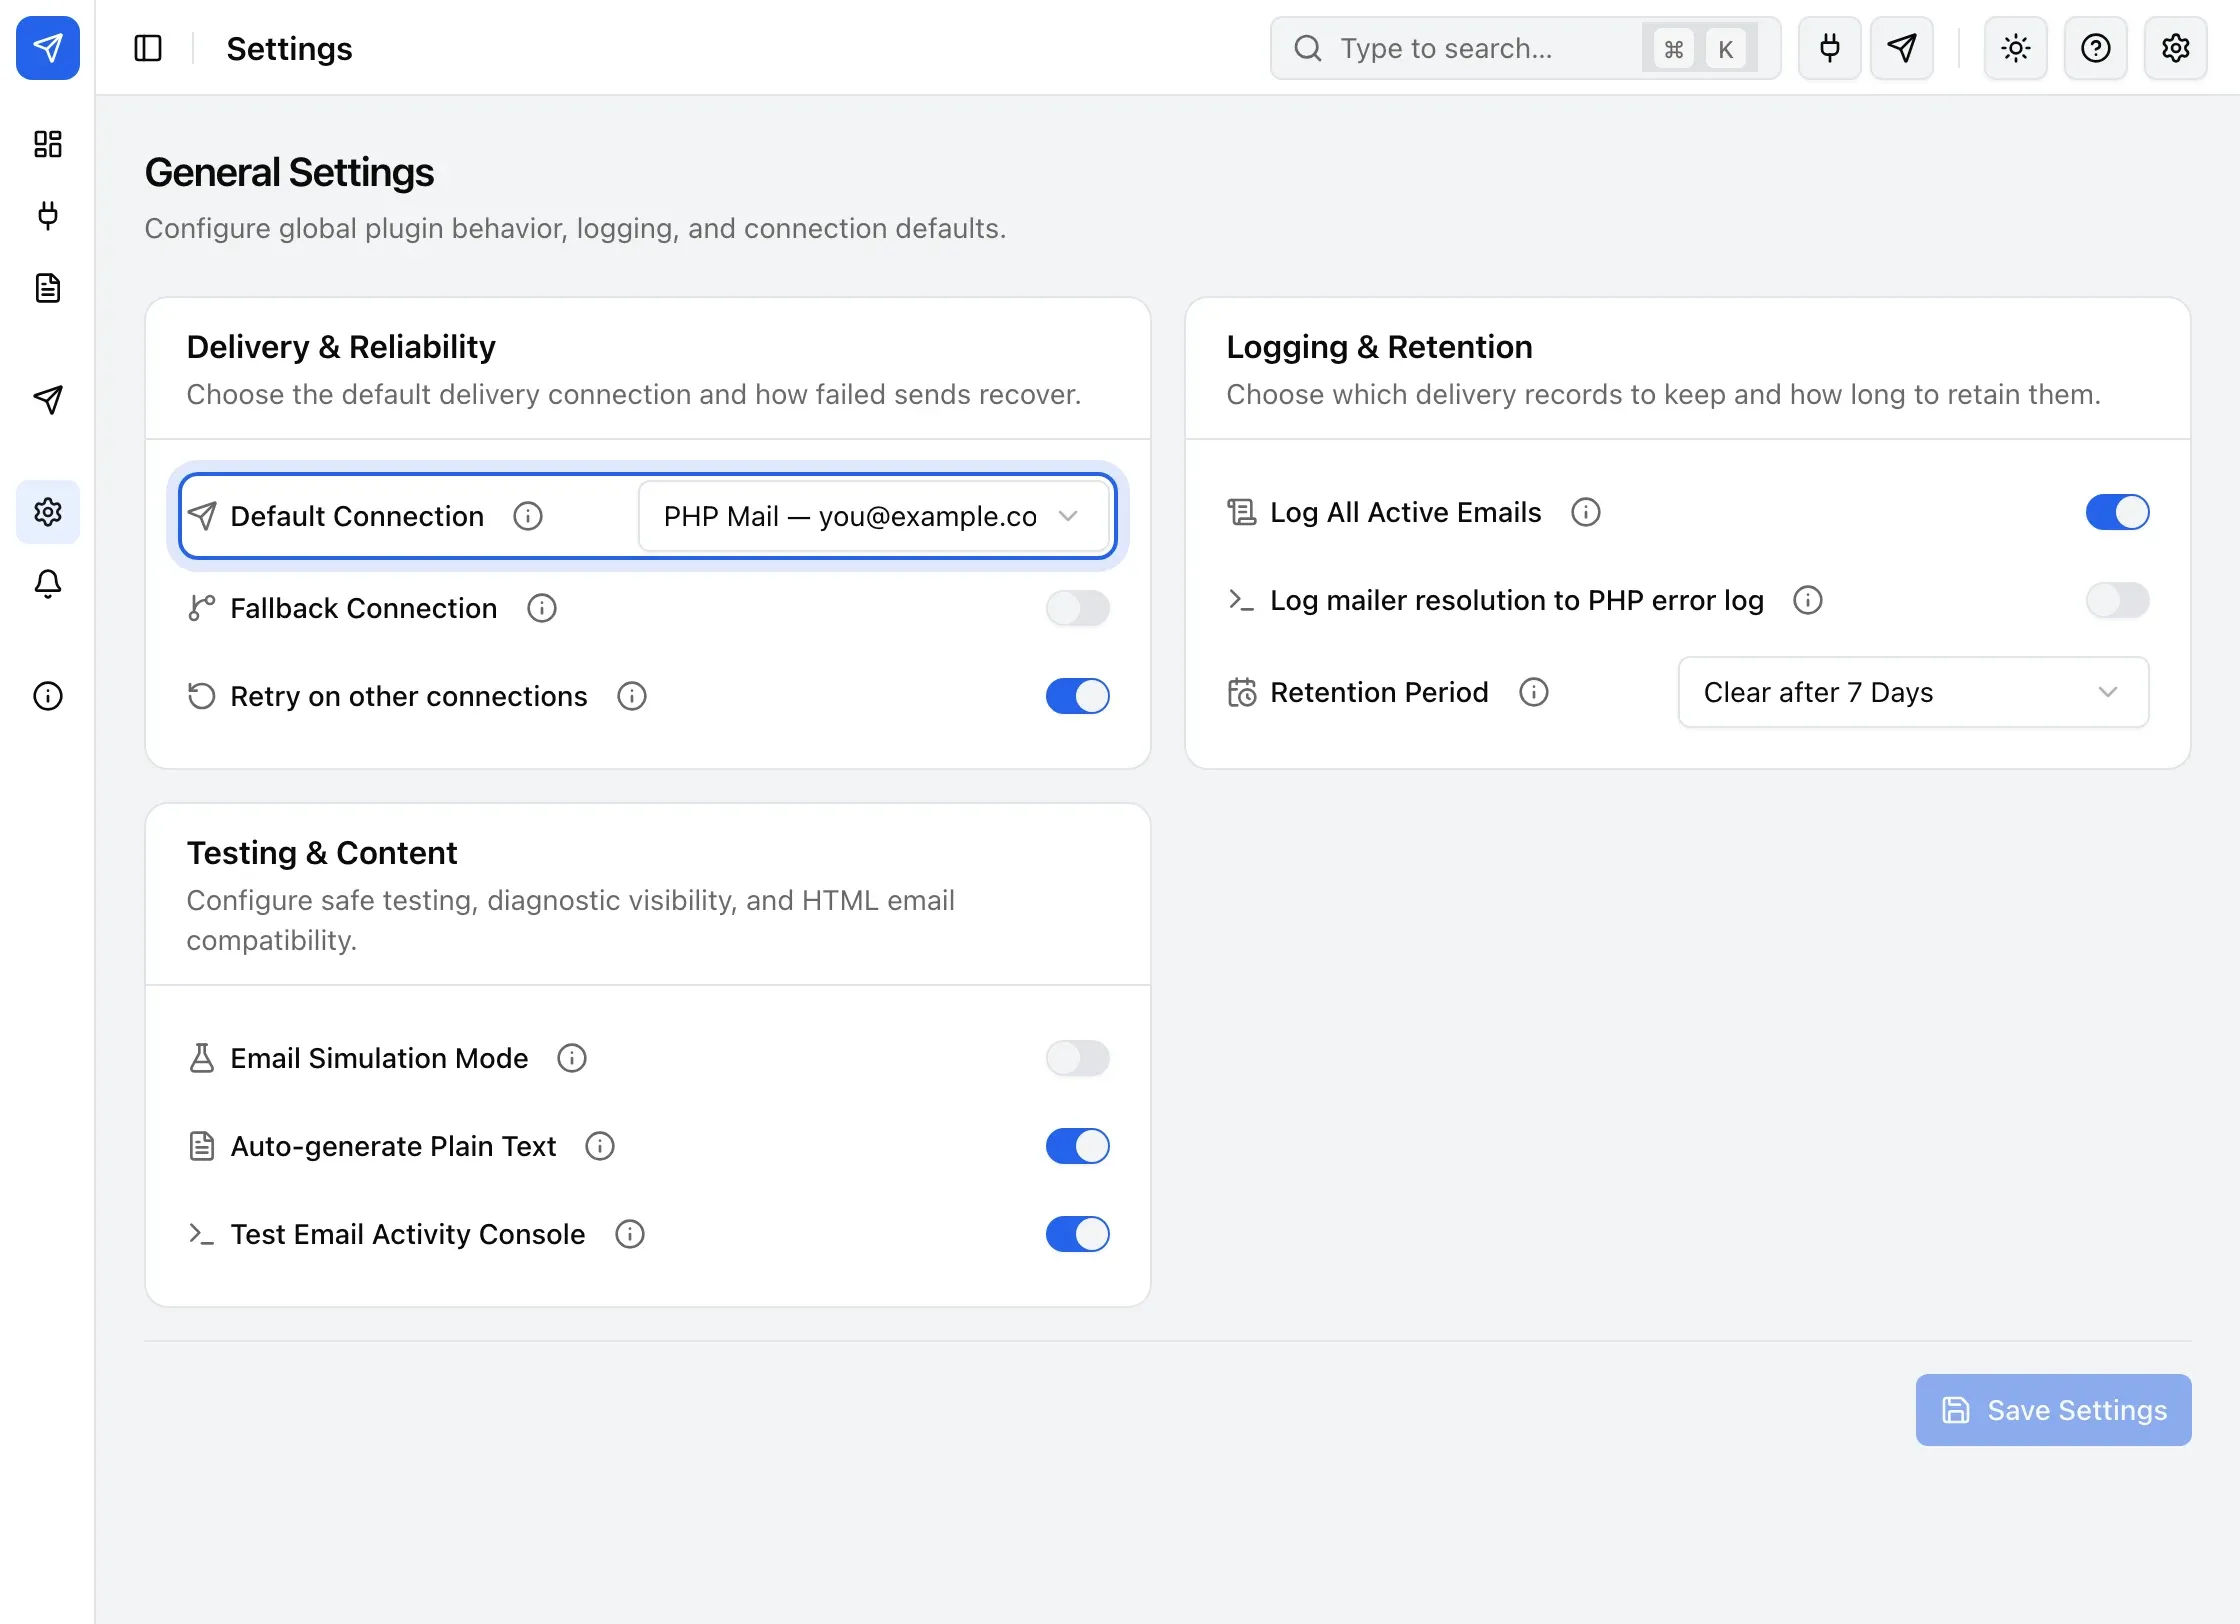Click the Retry on other connections label
The width and height of the screenshot is (2240, 1624).
coord(409,696)
